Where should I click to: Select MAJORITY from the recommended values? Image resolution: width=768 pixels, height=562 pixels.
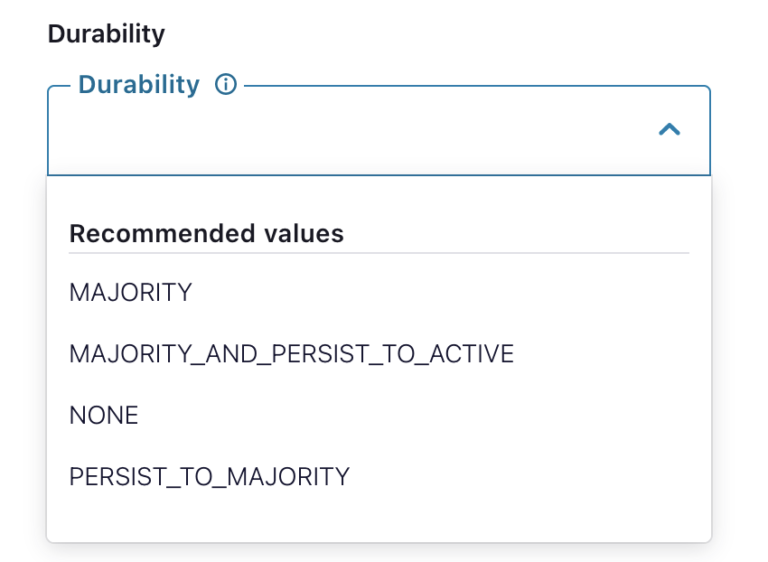tap(130, 293)
